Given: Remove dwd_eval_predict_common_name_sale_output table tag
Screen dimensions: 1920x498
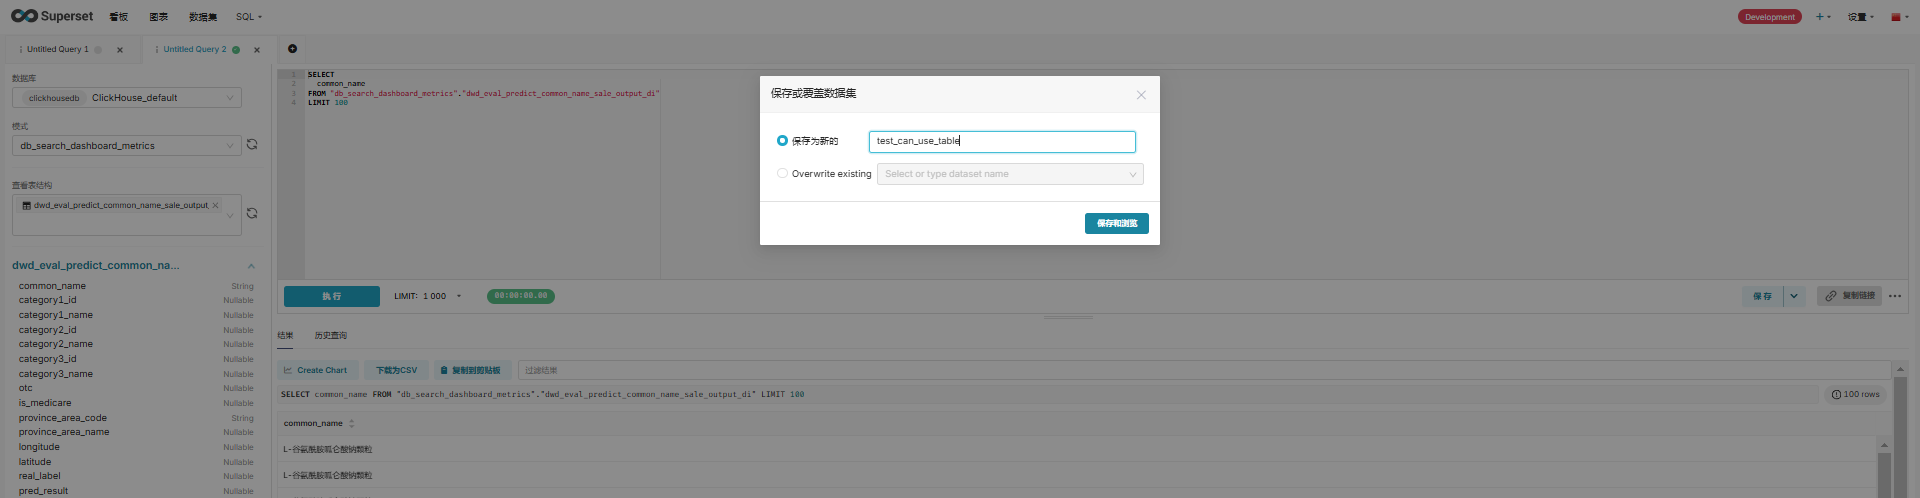Looking at the screenshot, I should 215,205.
